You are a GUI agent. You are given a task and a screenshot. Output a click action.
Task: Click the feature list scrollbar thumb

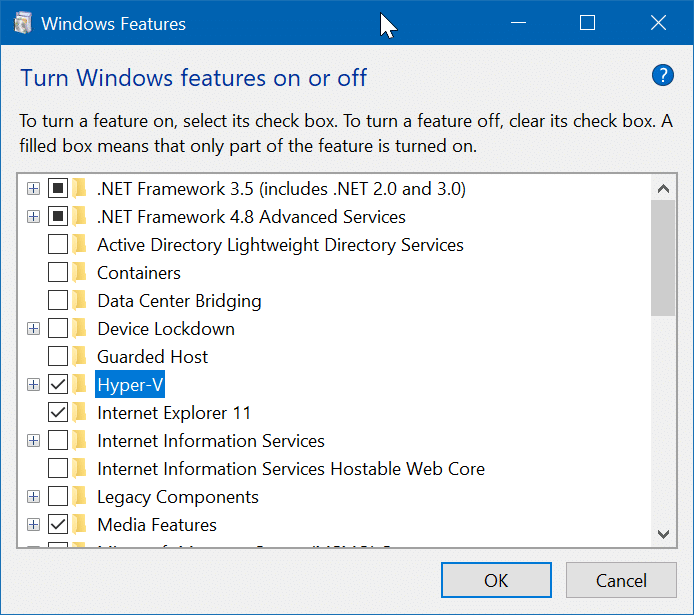663,258
